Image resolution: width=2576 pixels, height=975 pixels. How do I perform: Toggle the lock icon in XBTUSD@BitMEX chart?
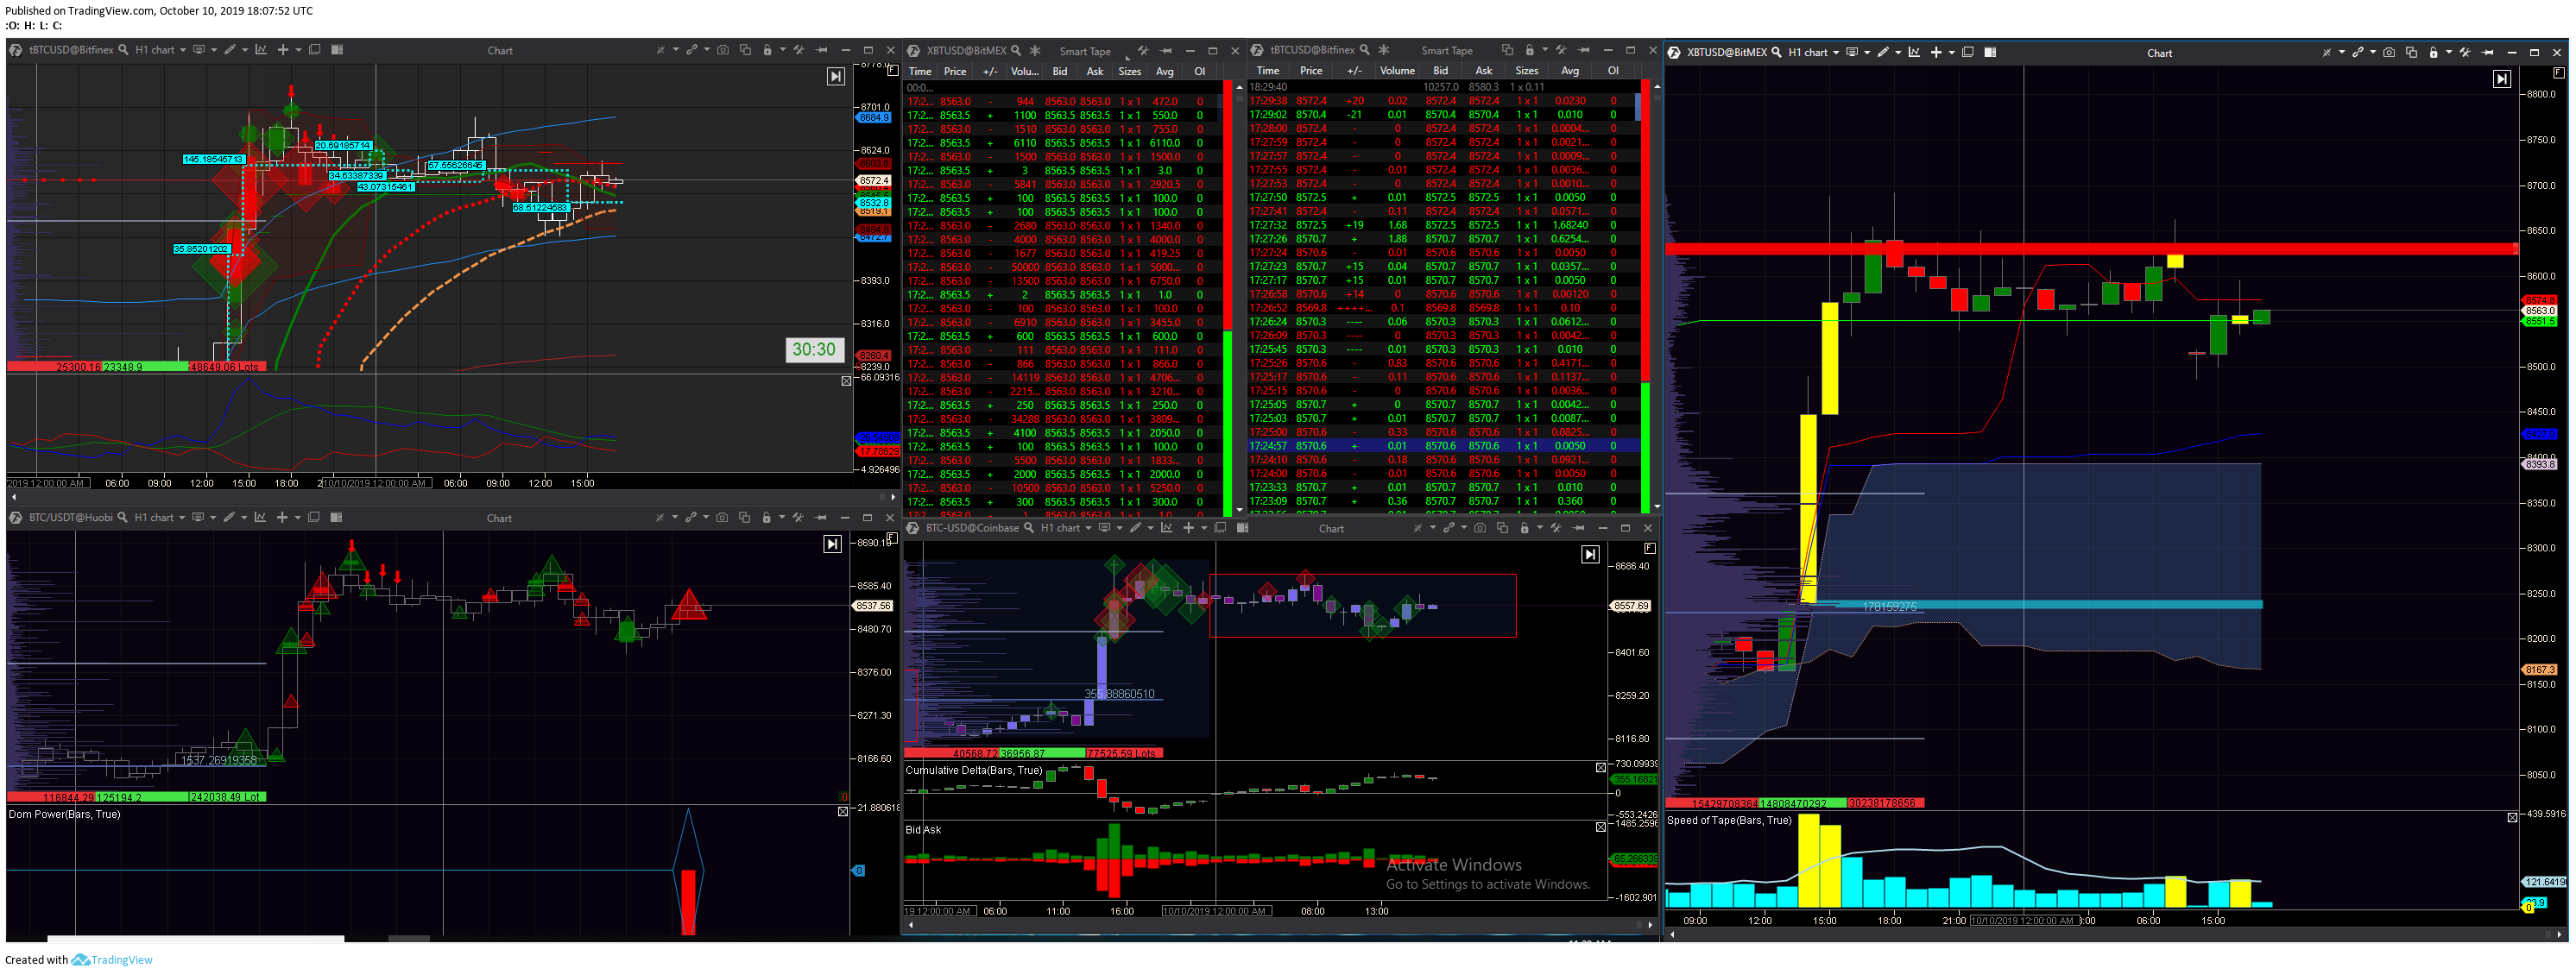2434,53
